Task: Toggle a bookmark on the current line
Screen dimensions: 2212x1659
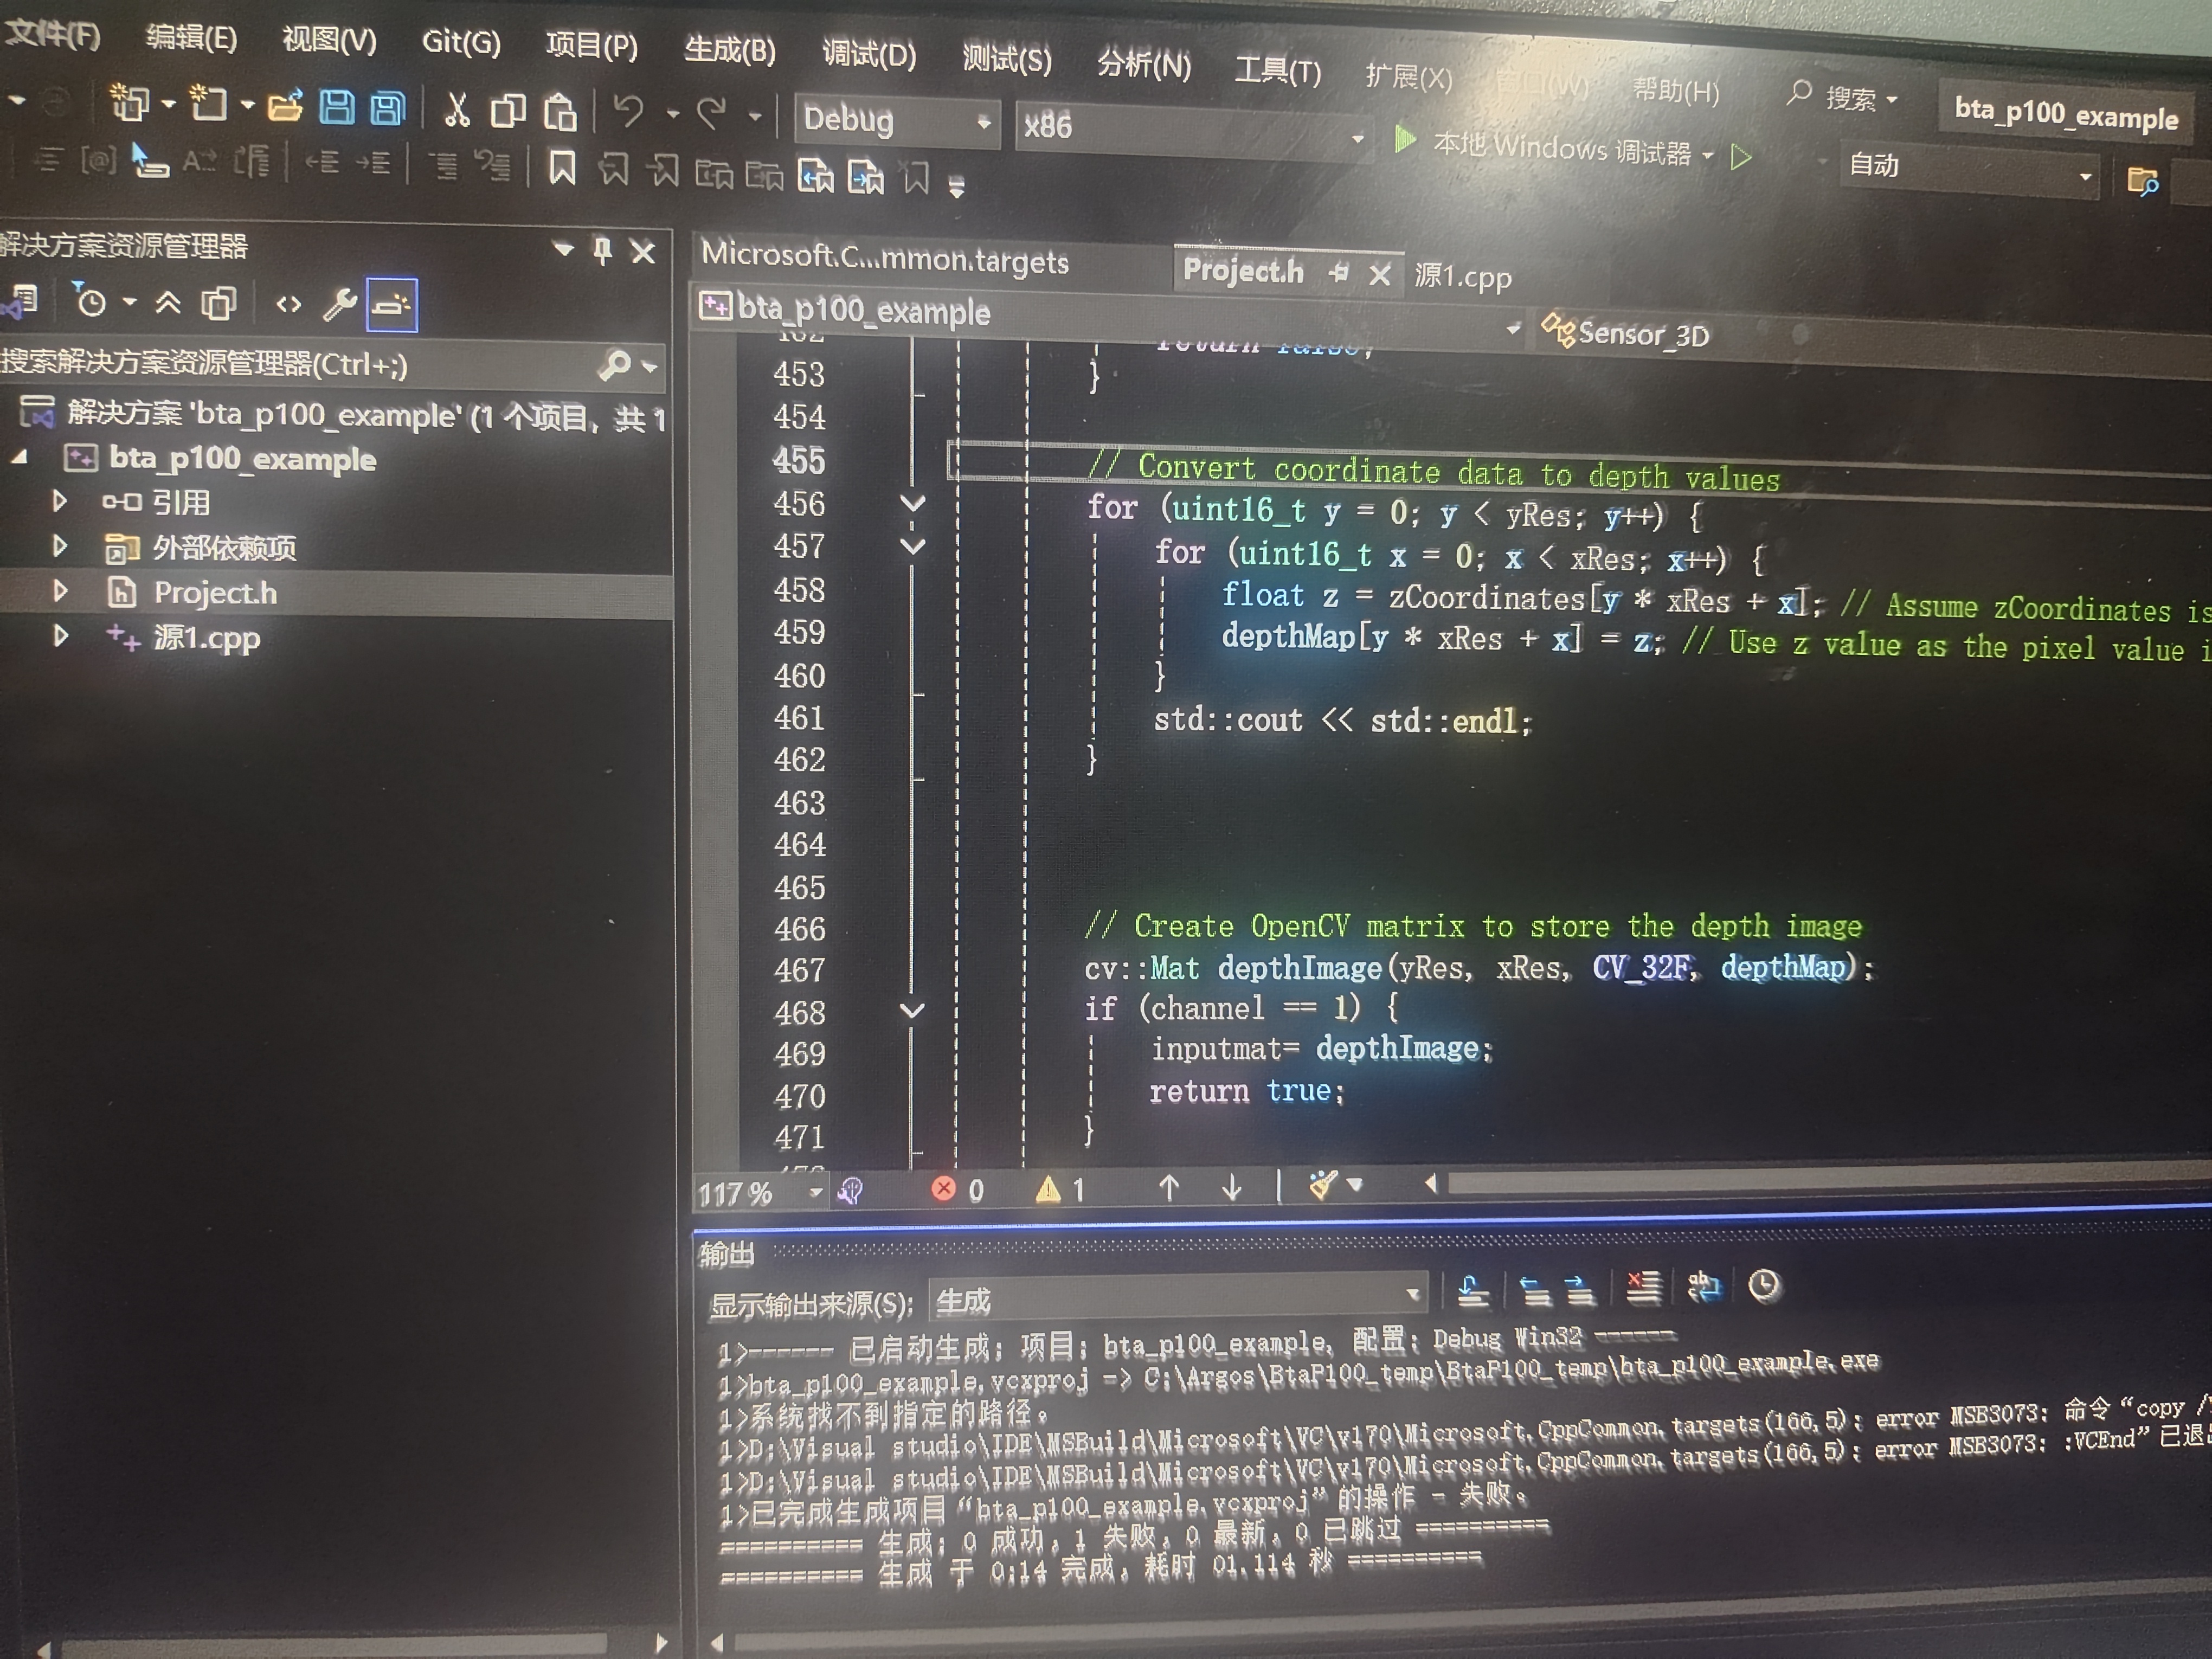Action: coord(562,169)
